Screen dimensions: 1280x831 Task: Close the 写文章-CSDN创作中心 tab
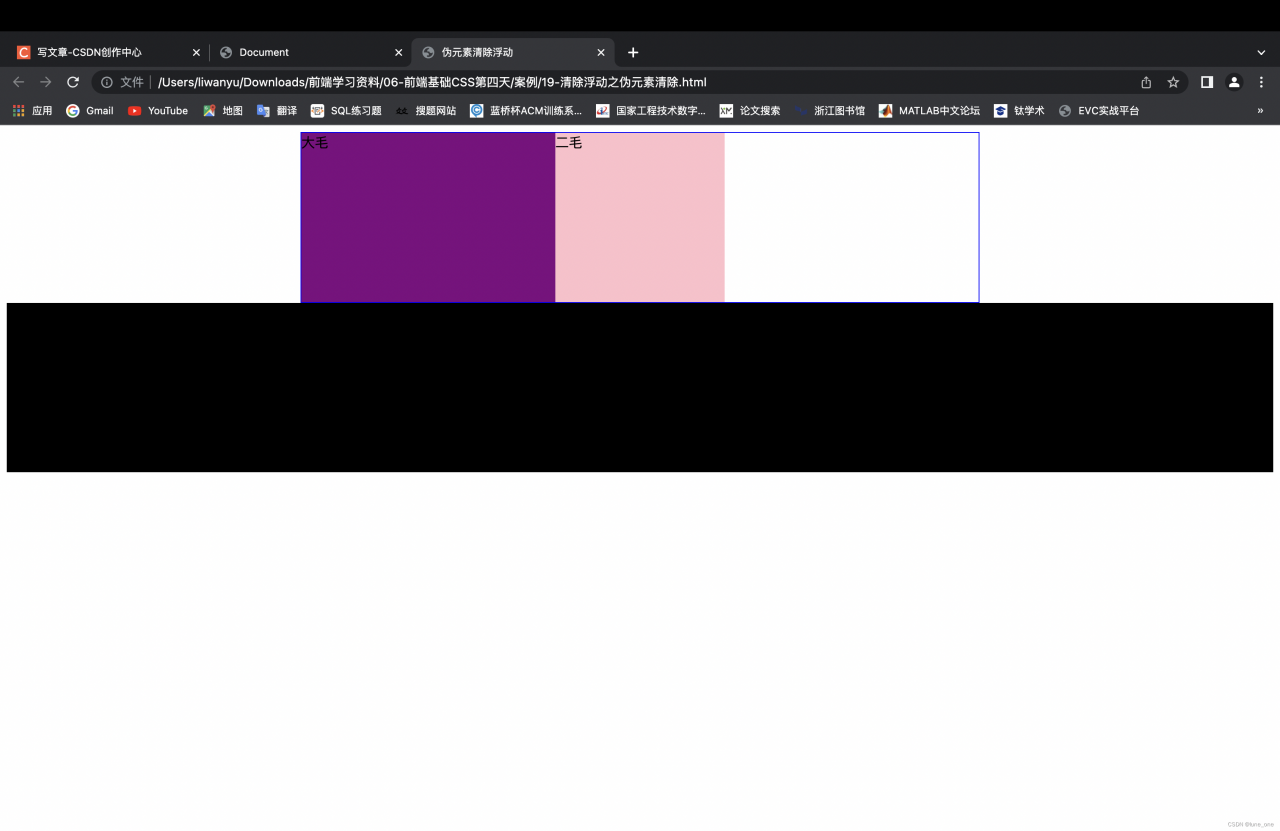196,52
